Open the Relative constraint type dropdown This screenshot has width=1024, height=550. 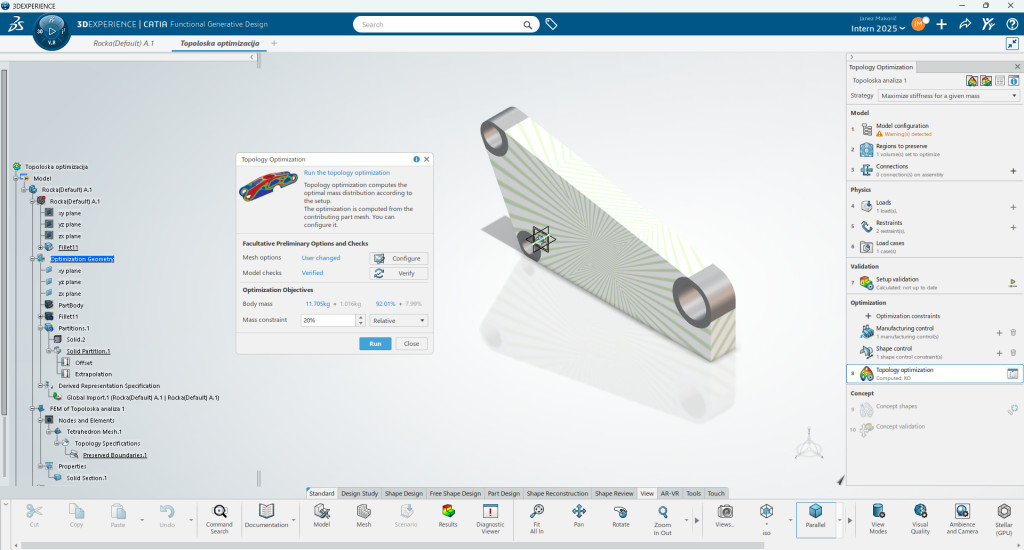coord(398,320)
